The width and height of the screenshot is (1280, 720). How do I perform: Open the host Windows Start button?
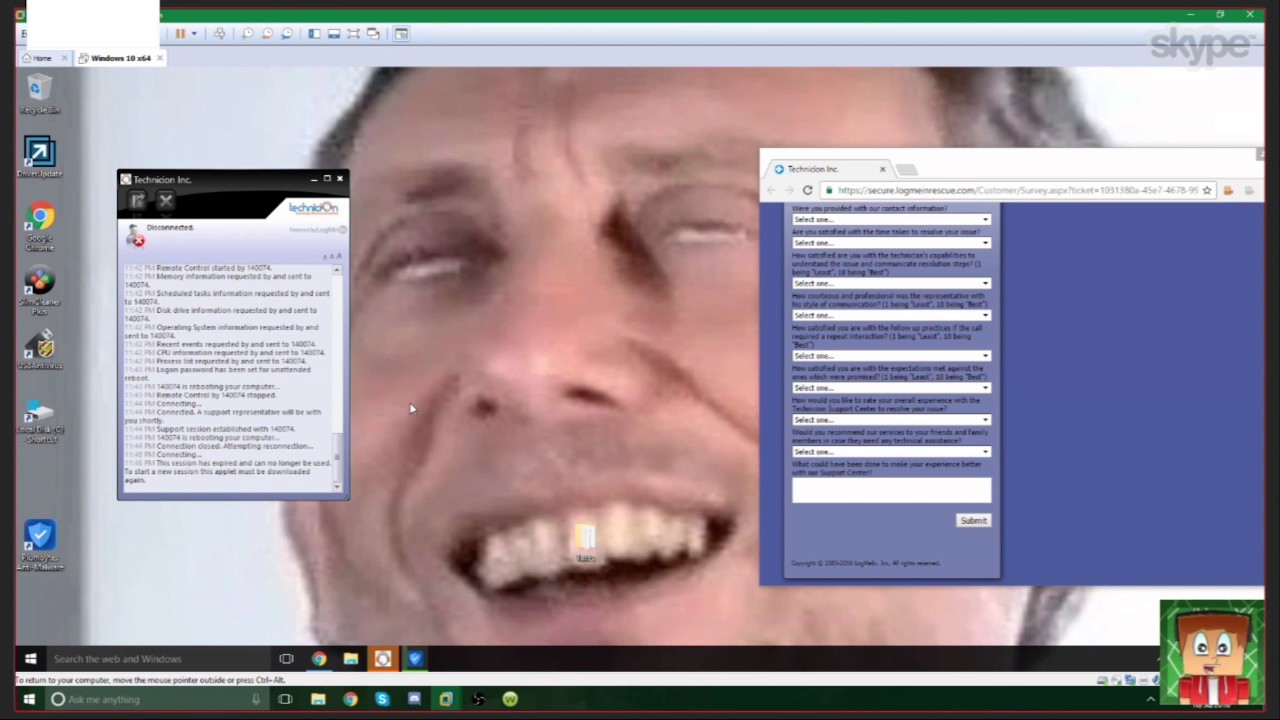[x=28, y=700]
